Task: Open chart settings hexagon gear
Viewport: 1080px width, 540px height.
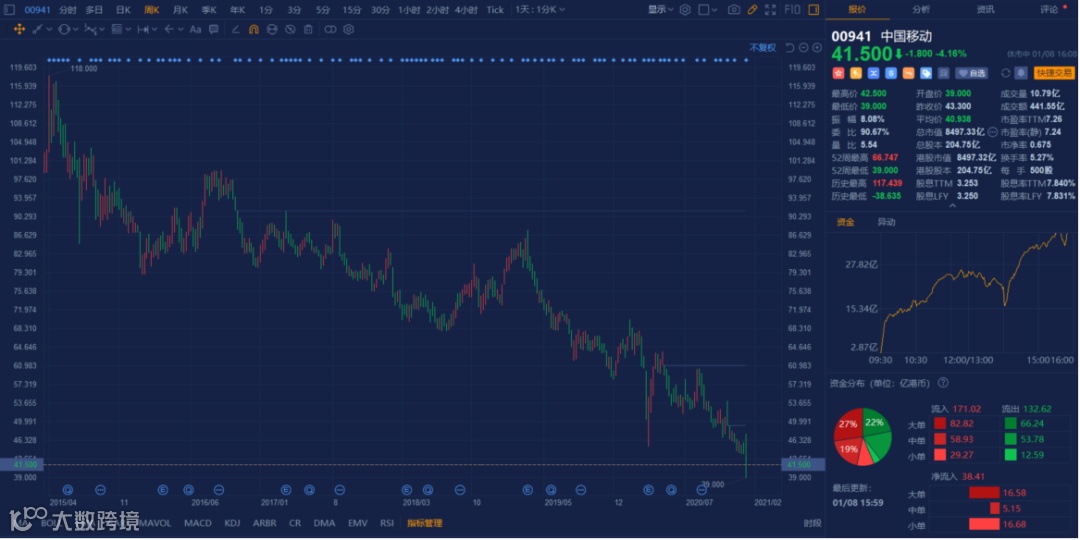Action: pos(685,10)
